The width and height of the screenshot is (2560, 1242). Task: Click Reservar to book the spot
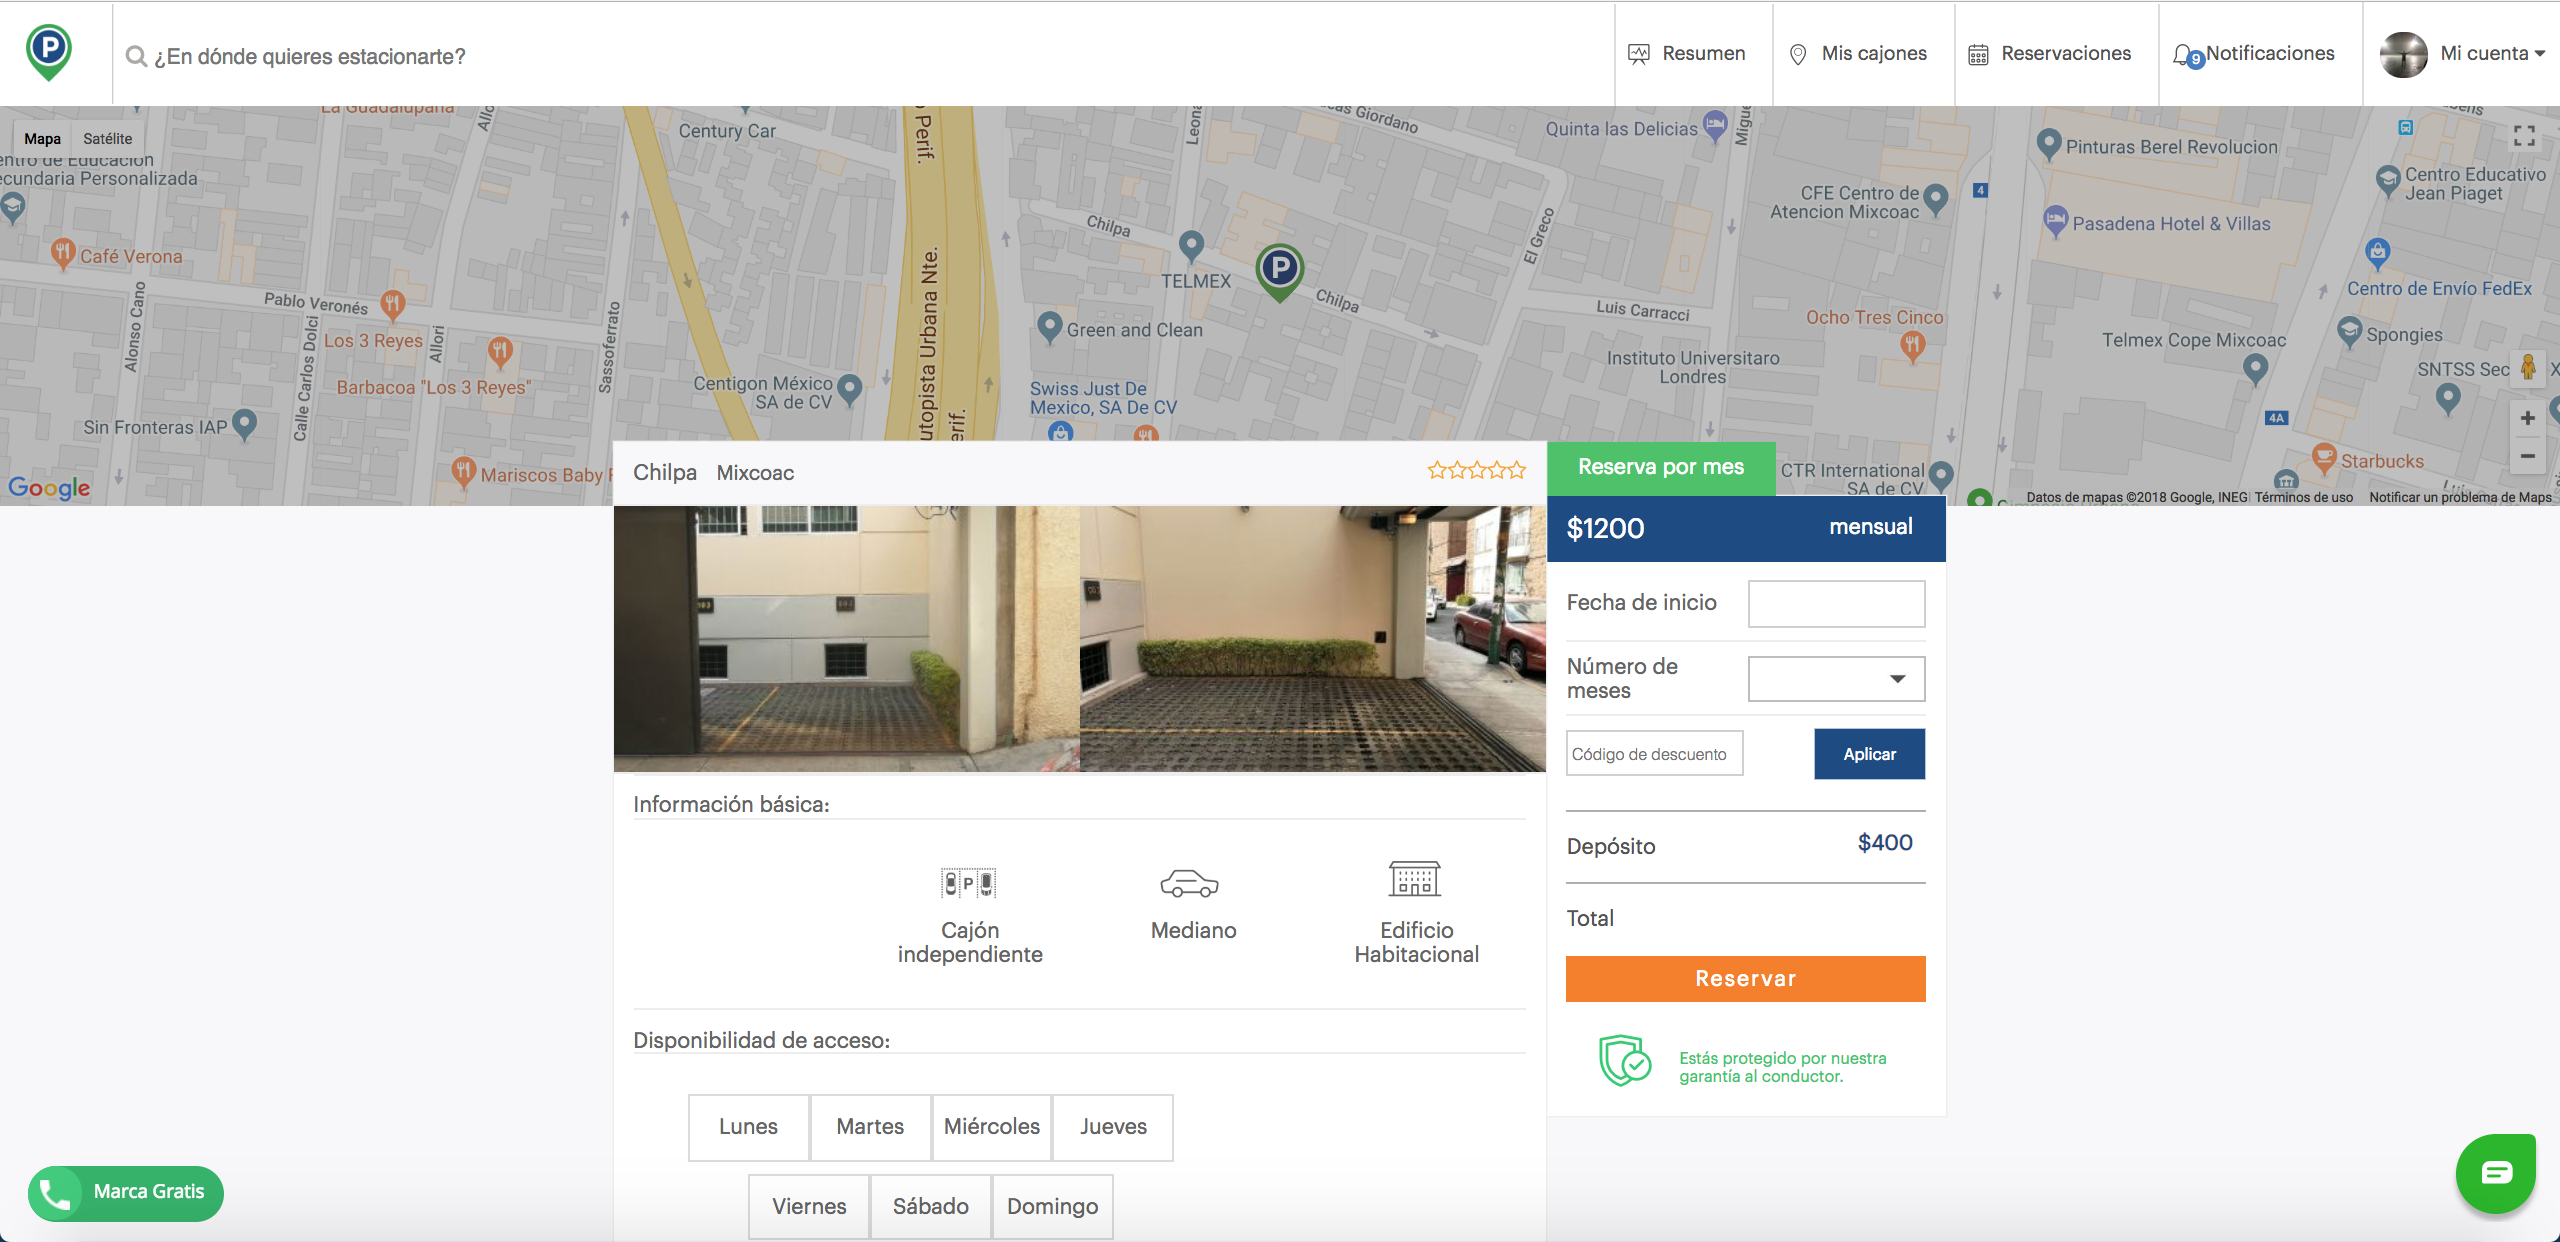tap(1745, 979)
